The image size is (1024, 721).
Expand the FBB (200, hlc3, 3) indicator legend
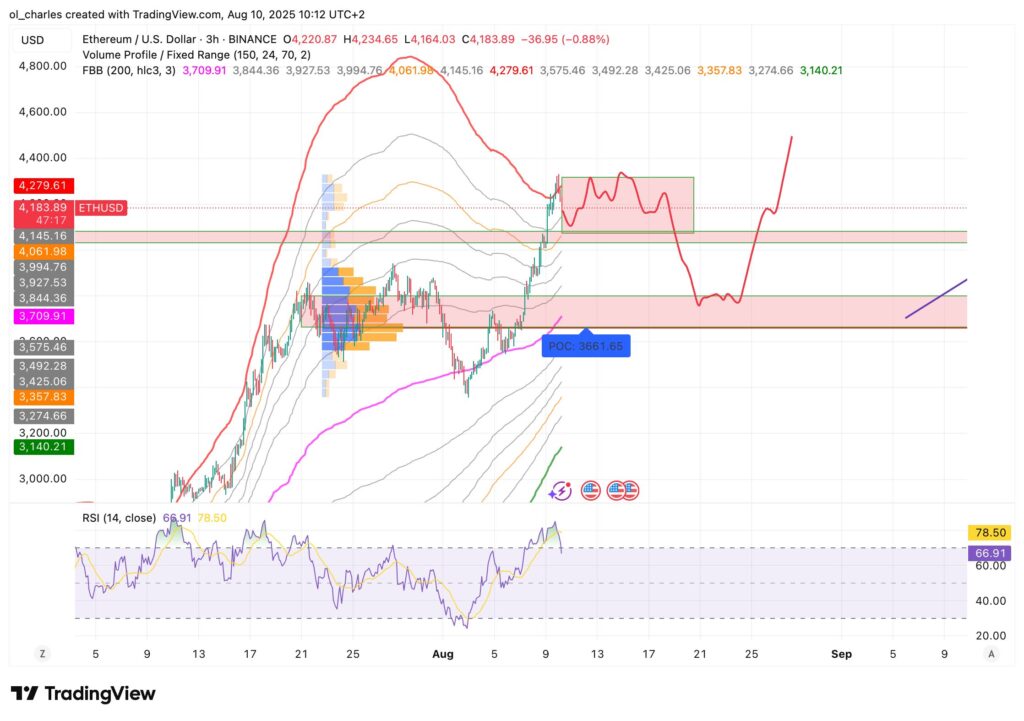[x=130, y=71]
